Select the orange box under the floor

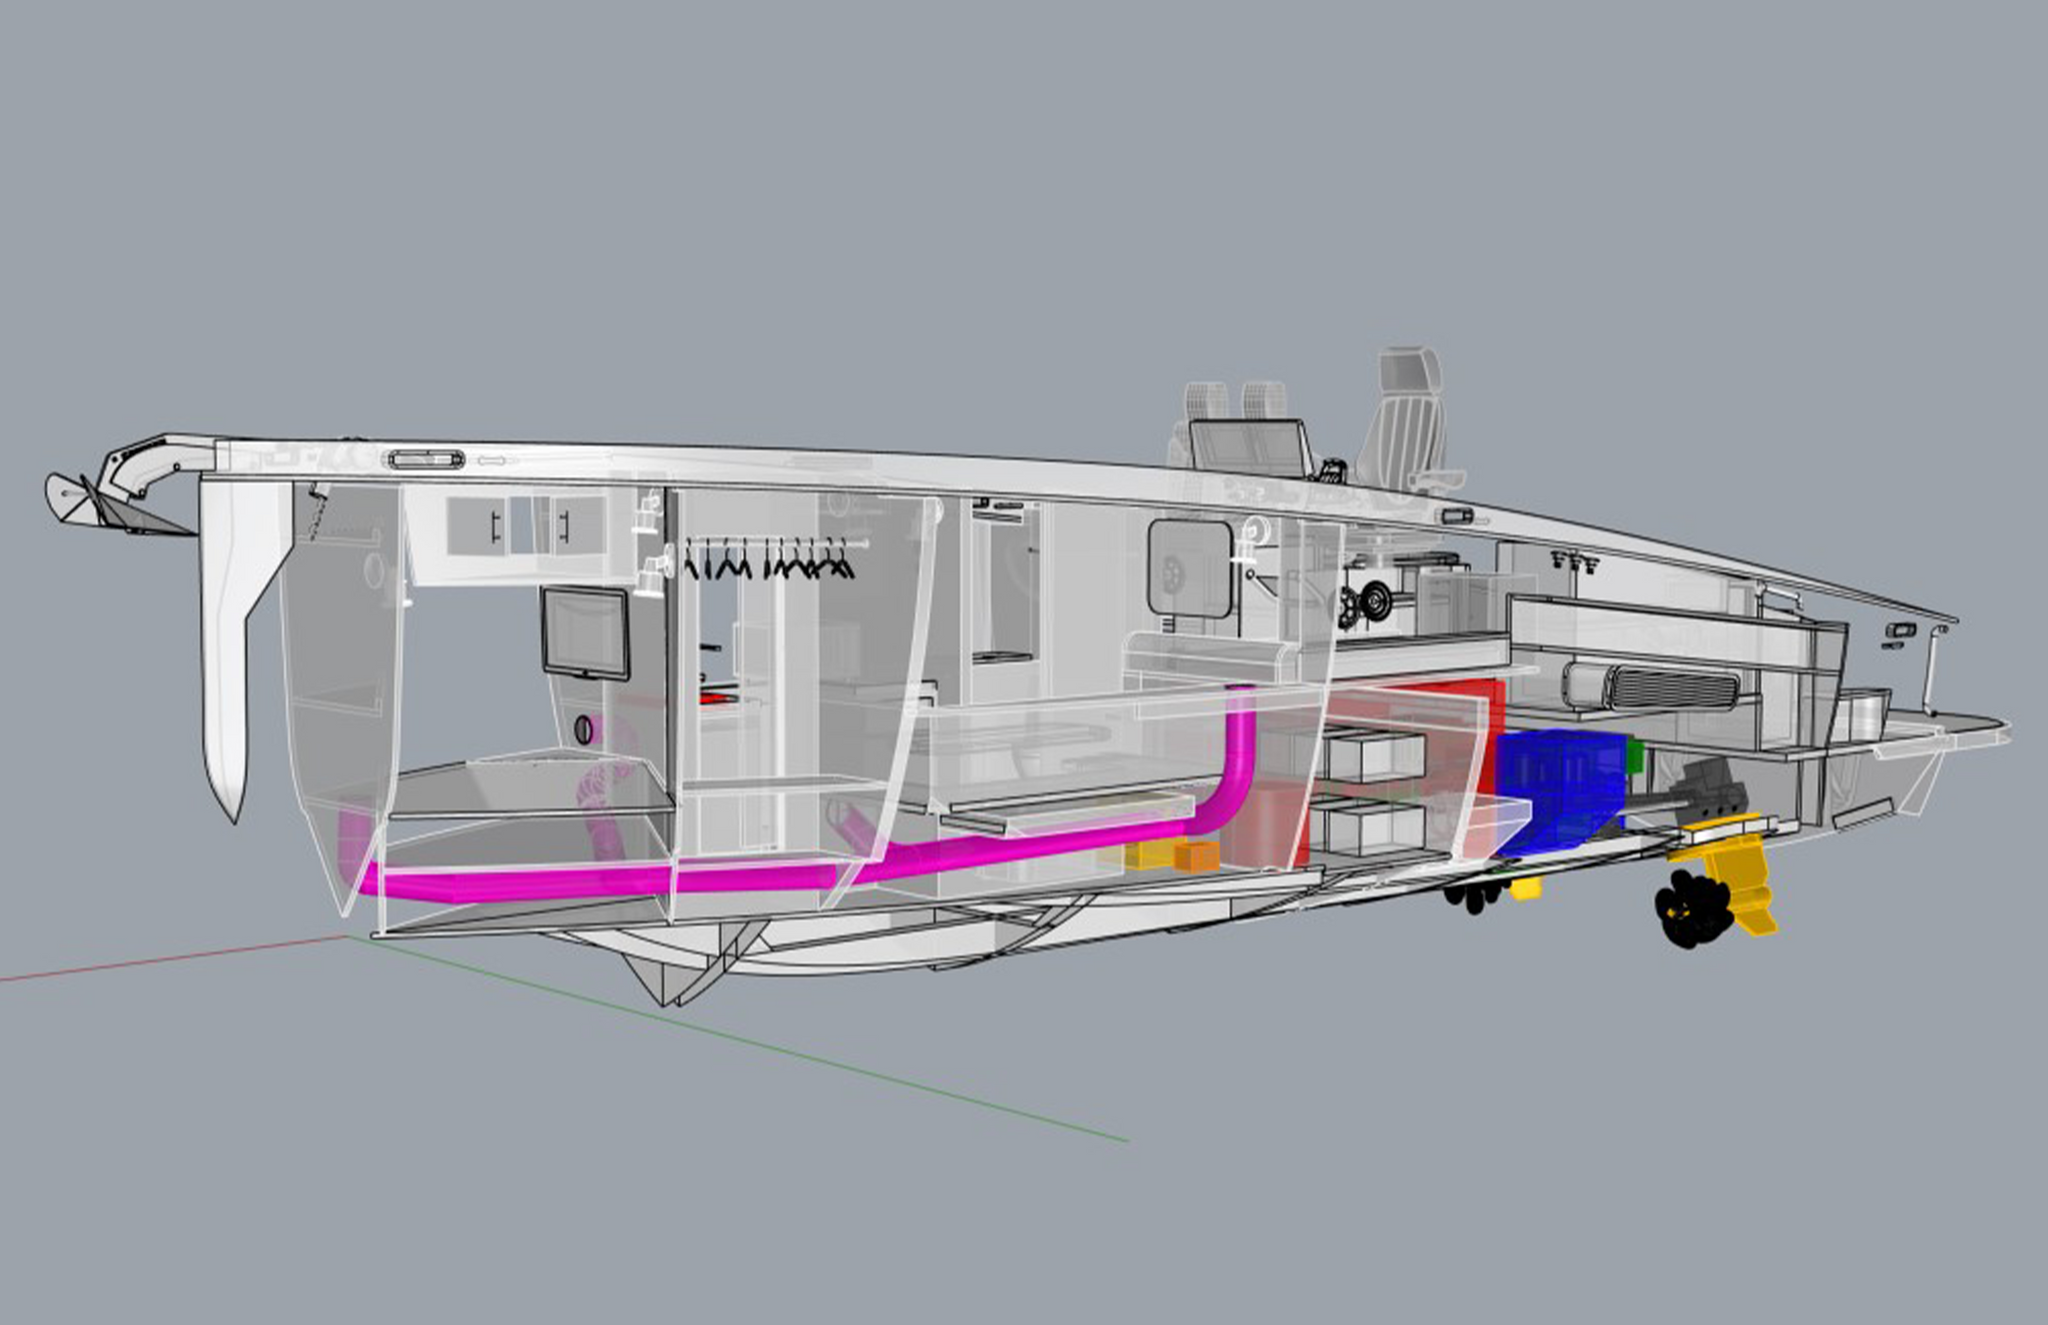point(1196,857)
